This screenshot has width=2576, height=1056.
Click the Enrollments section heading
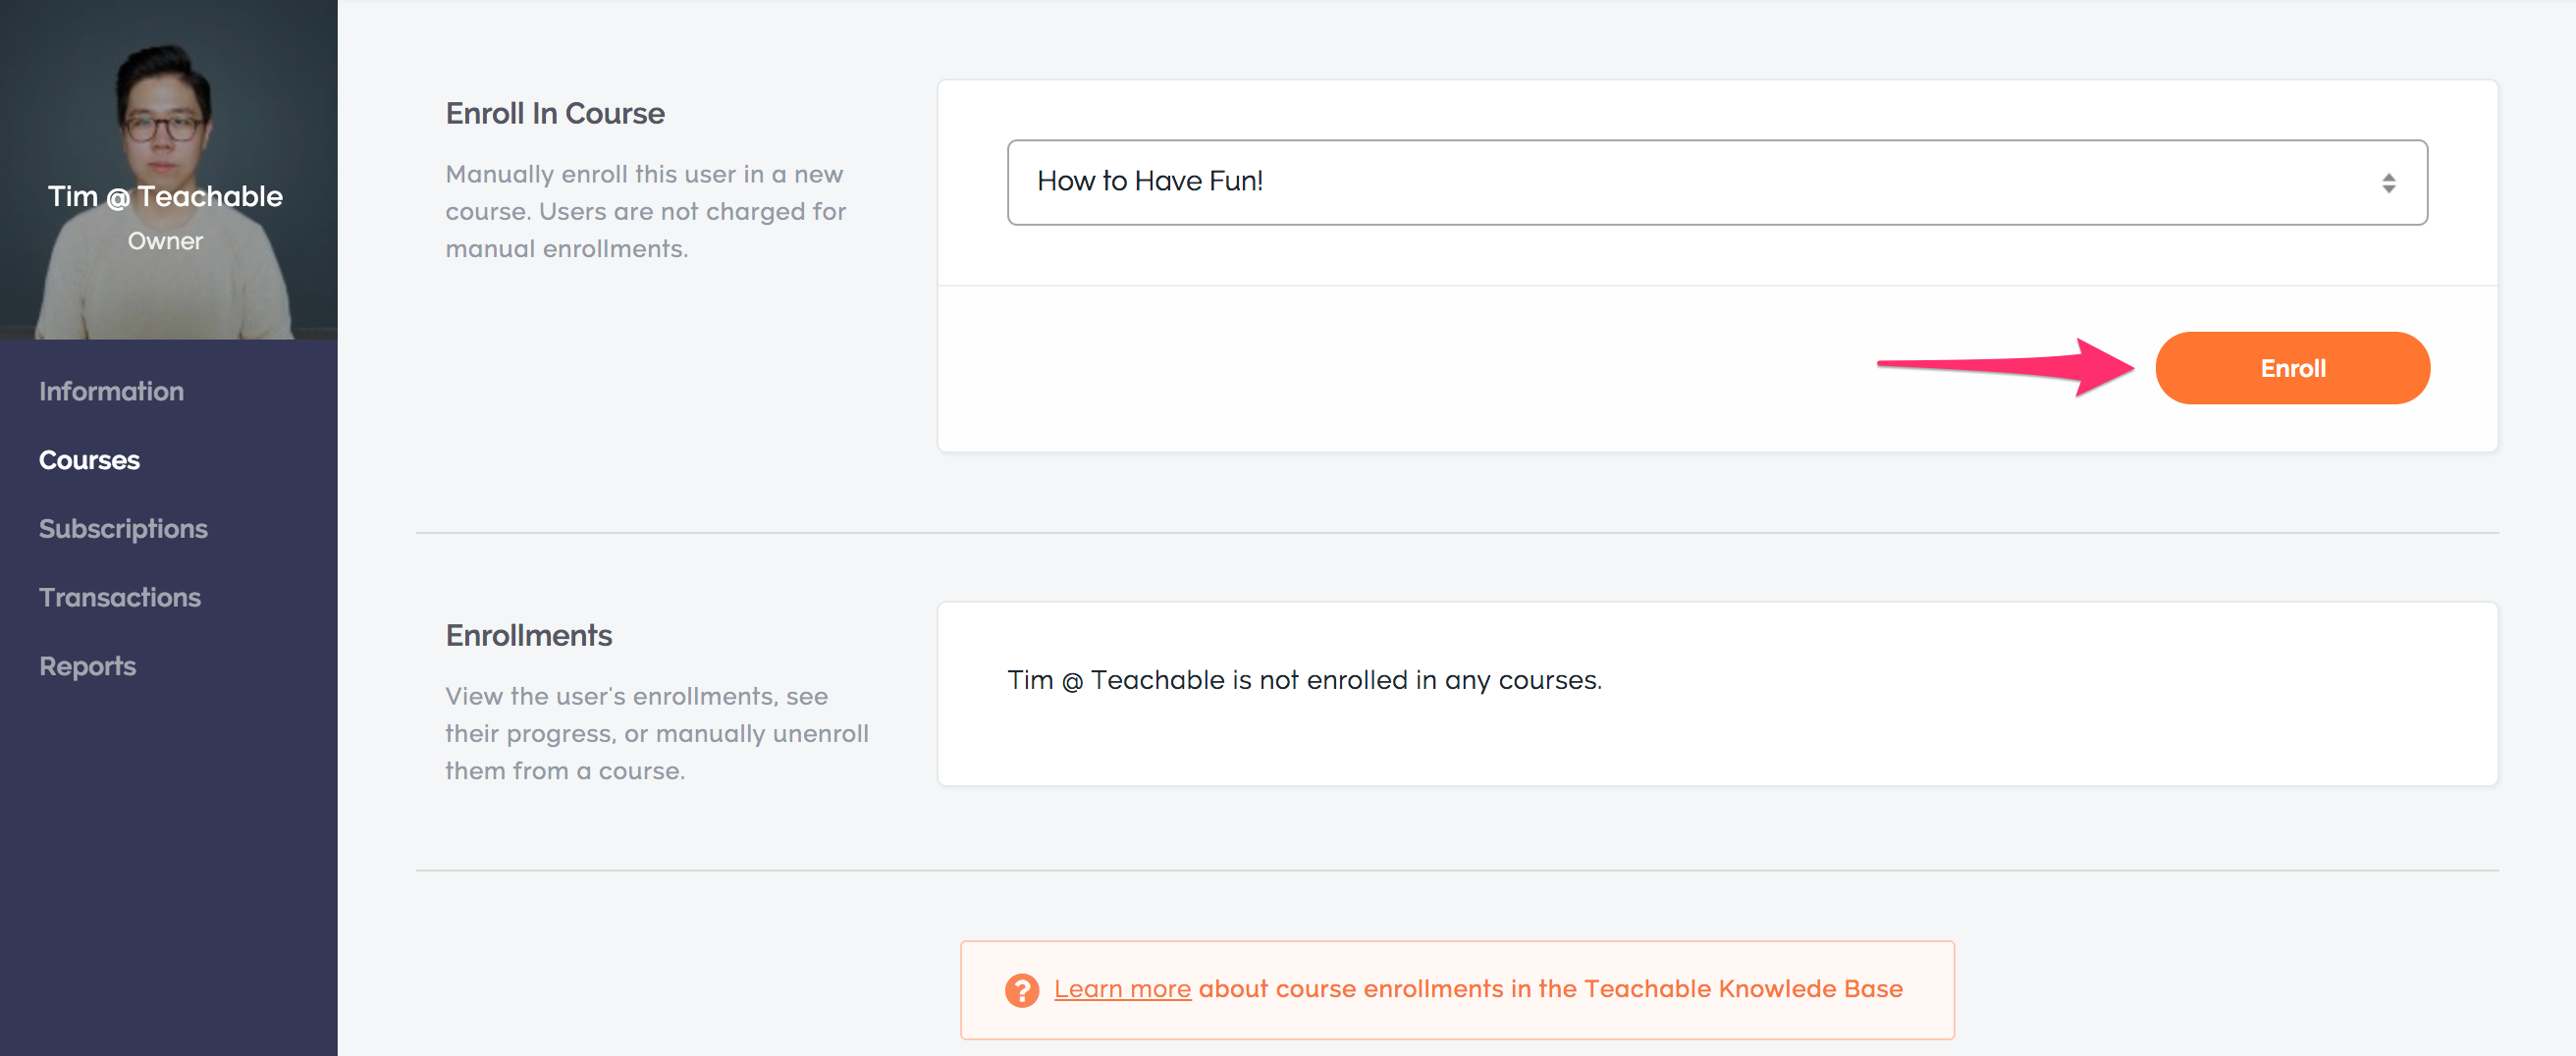point(528,635)
